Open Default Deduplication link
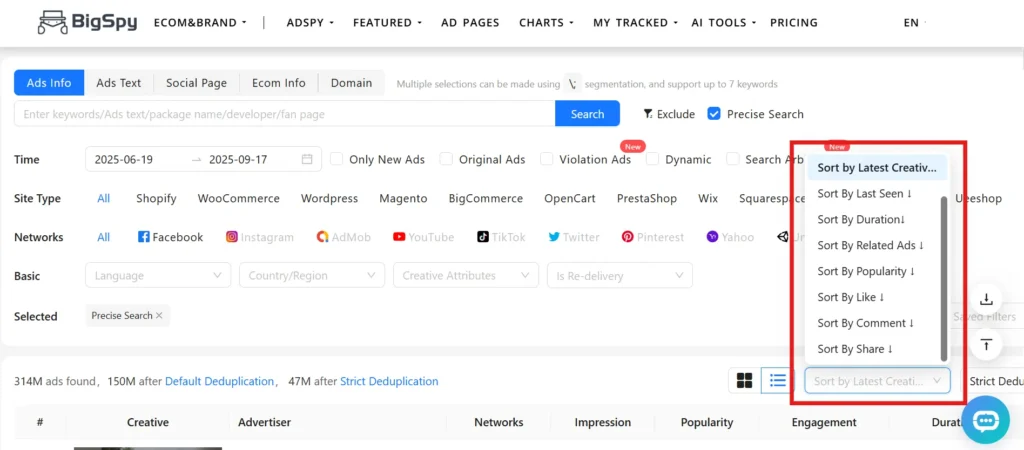The image size is (1024, 450). coord(219,381)
